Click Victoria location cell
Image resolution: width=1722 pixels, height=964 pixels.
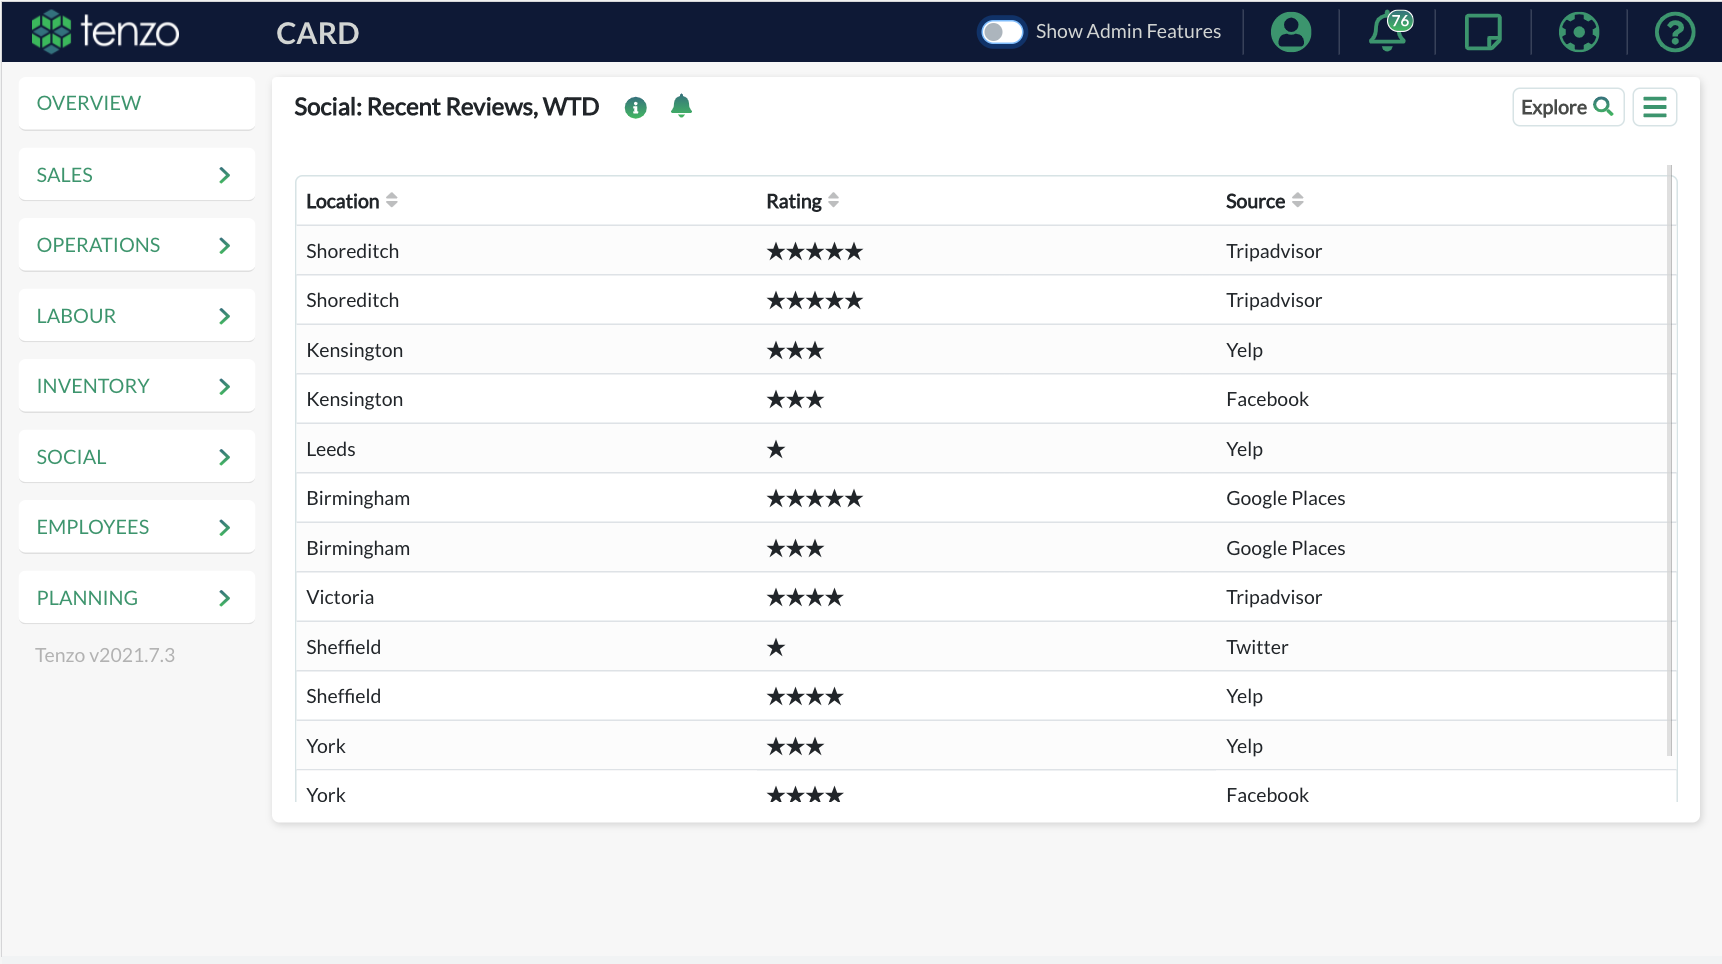pos(340,597)
